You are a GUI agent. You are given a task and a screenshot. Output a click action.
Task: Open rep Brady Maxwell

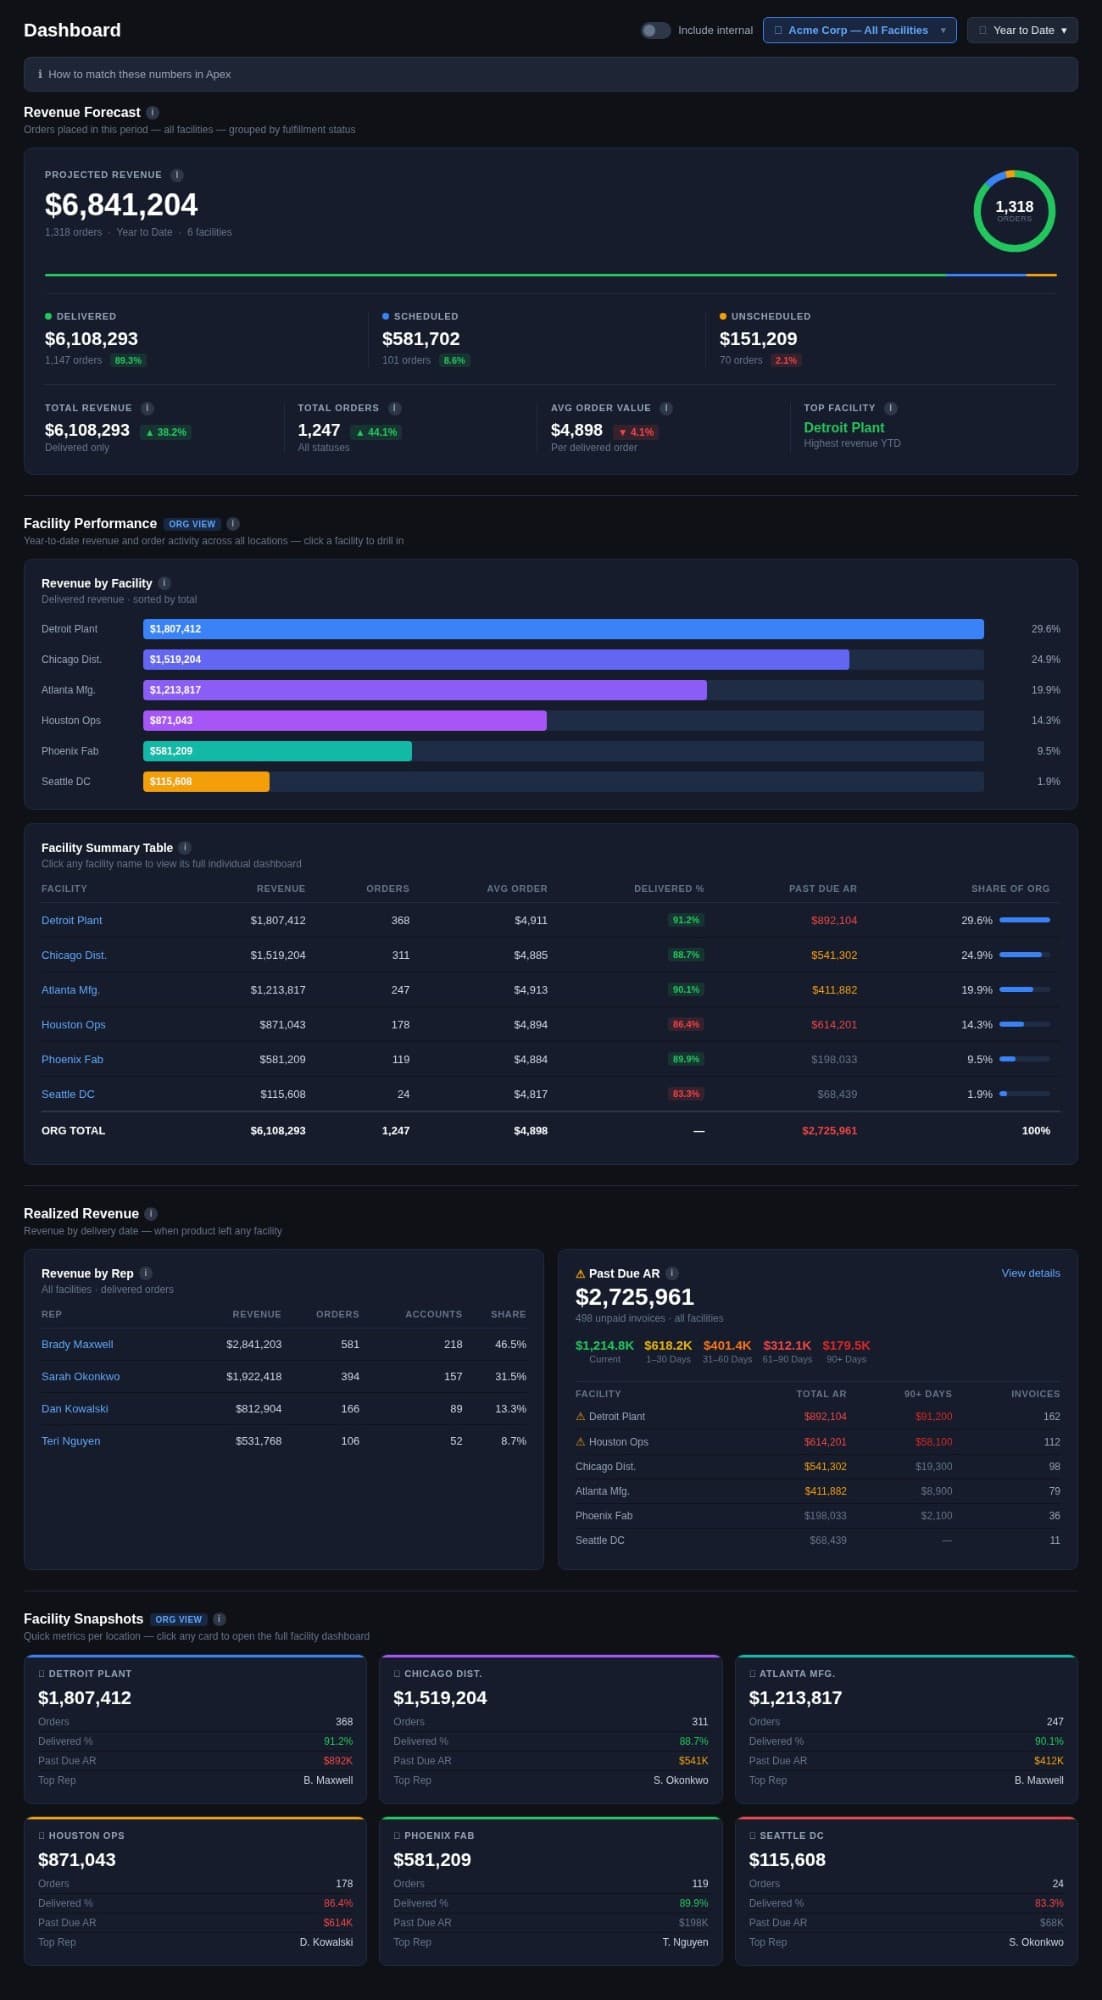(x=77, y=1345)
